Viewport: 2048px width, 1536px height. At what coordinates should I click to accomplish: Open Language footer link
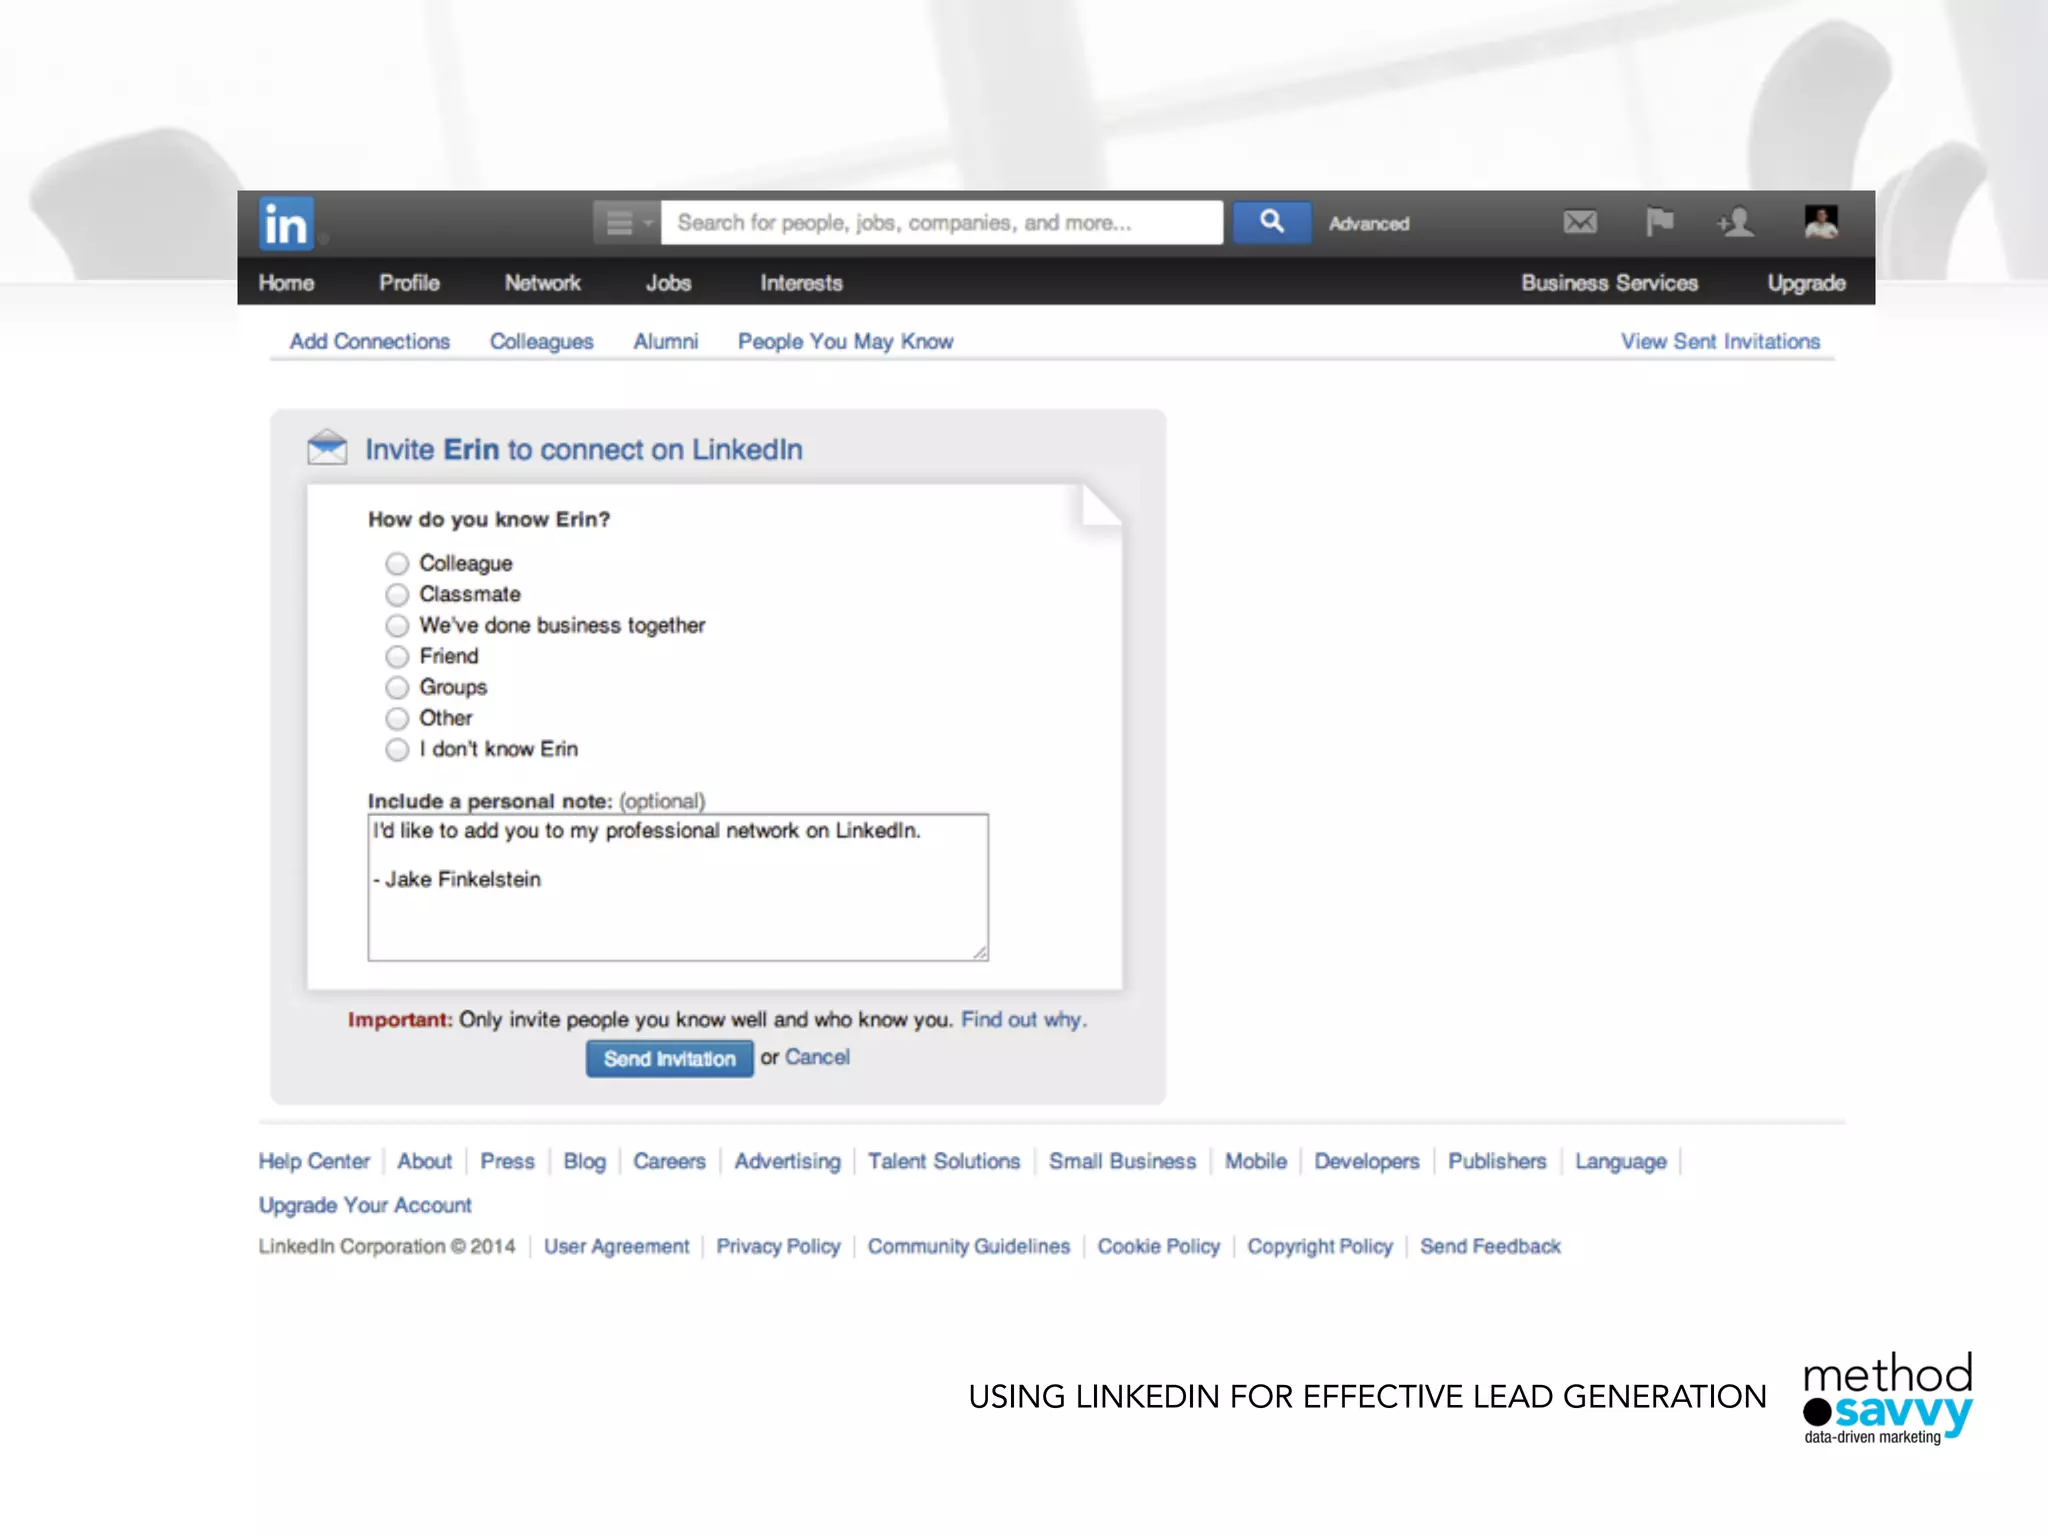[1621, 1162]
